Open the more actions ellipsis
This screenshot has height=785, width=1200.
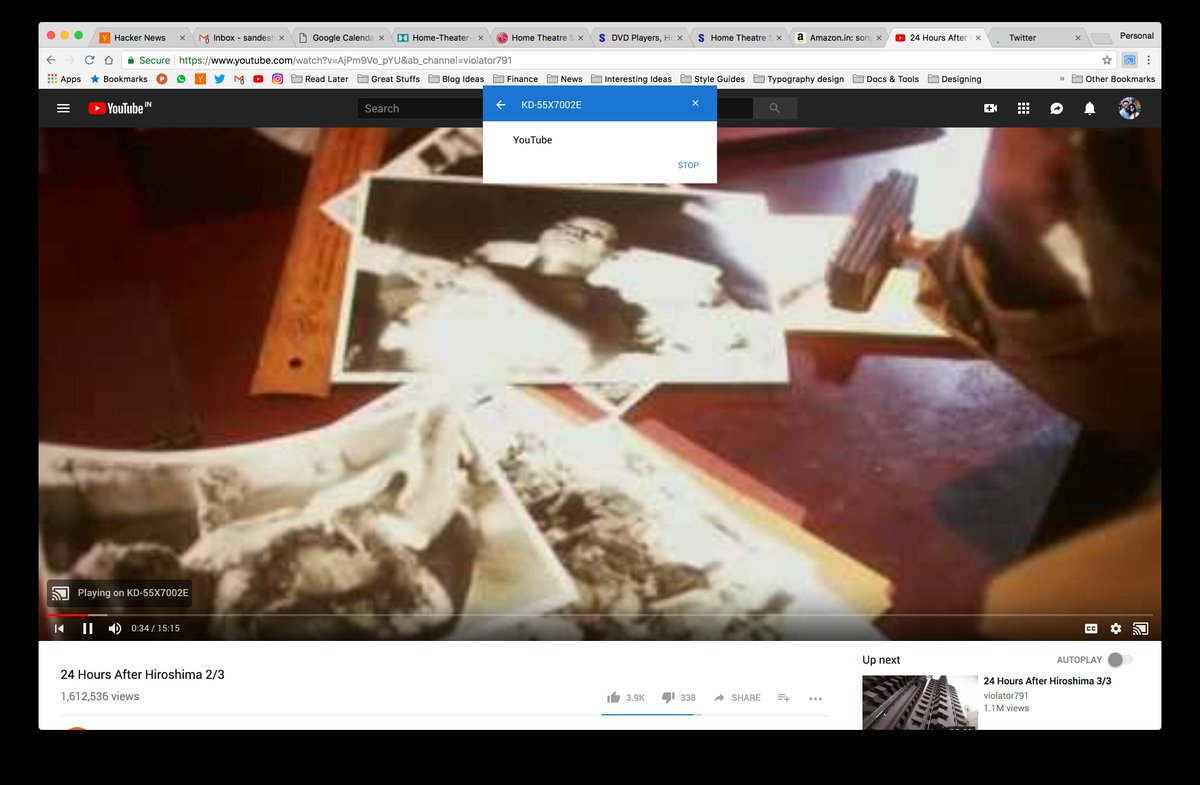coord(815,698)
